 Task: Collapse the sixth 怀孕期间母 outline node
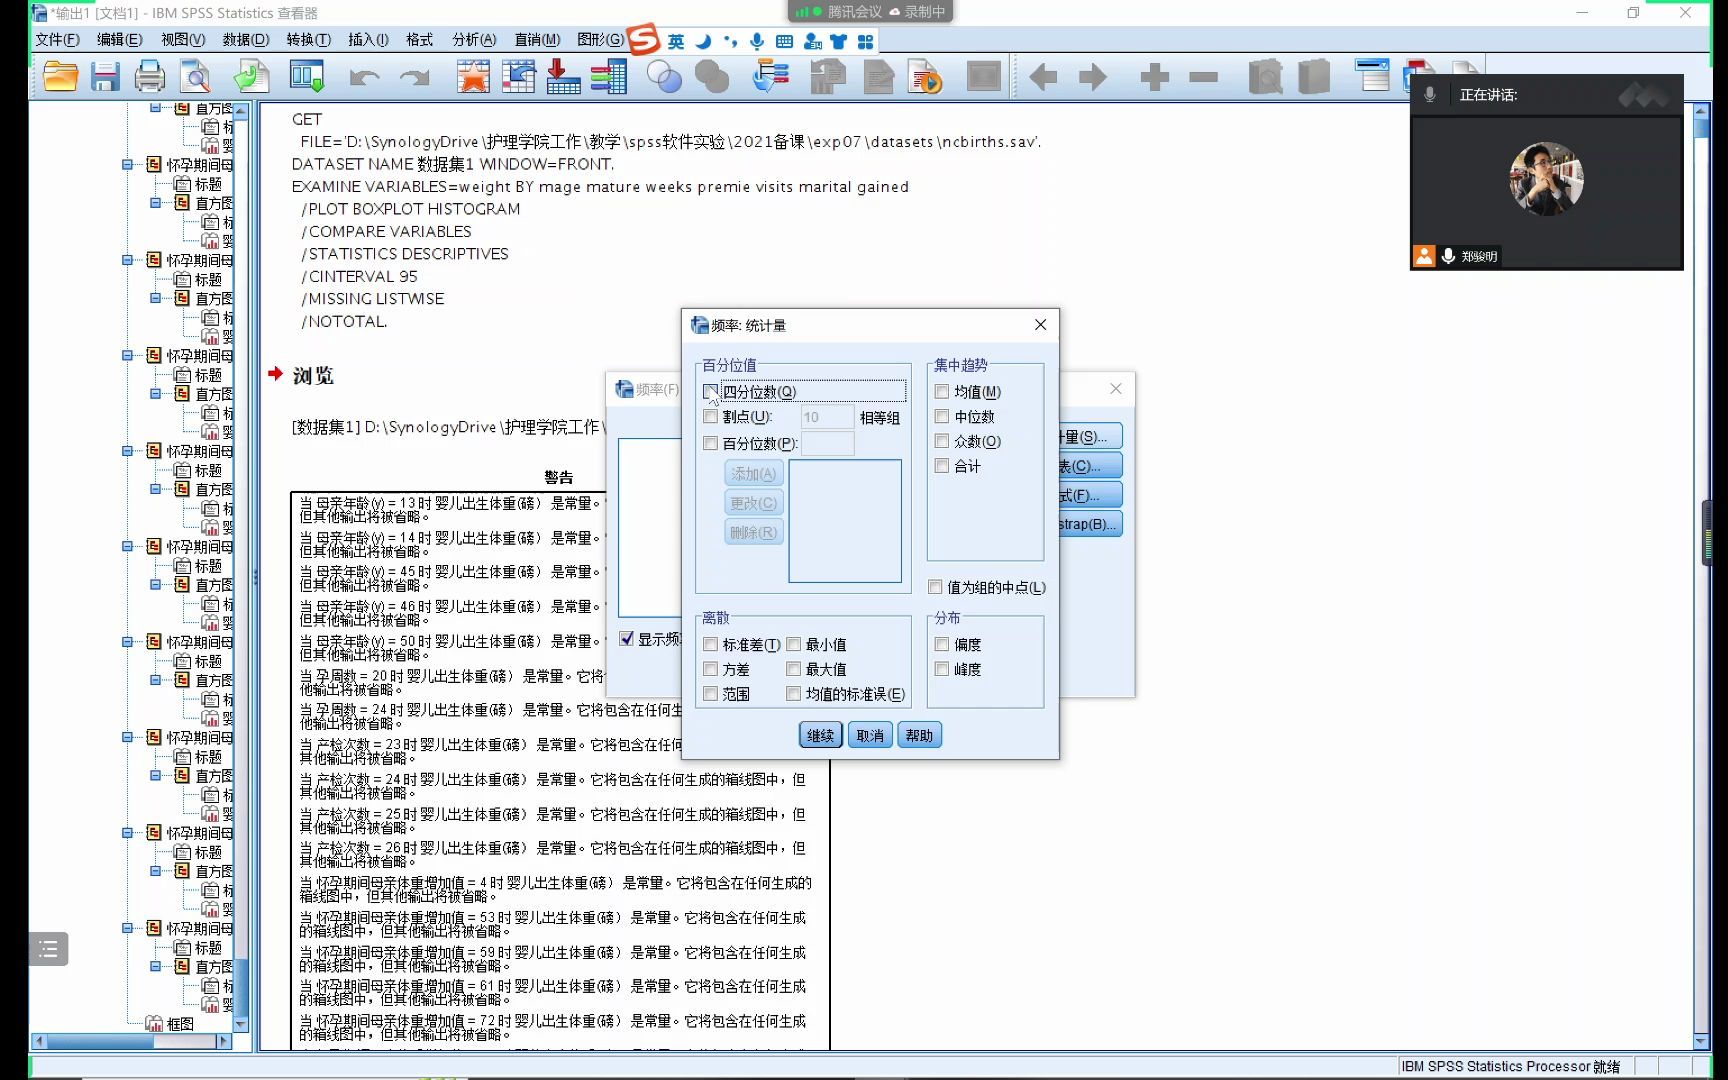click(128, 642)
